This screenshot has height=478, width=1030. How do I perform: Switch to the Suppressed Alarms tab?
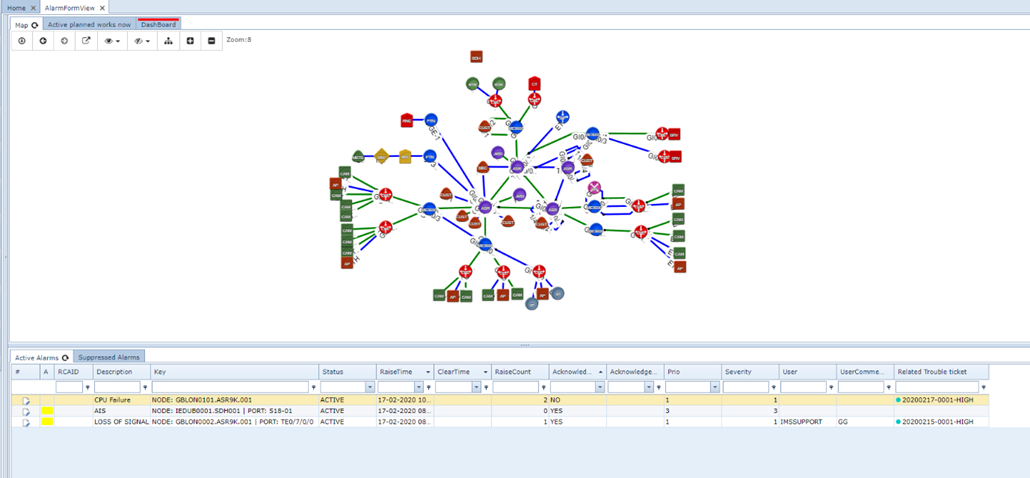click(110, 357)
